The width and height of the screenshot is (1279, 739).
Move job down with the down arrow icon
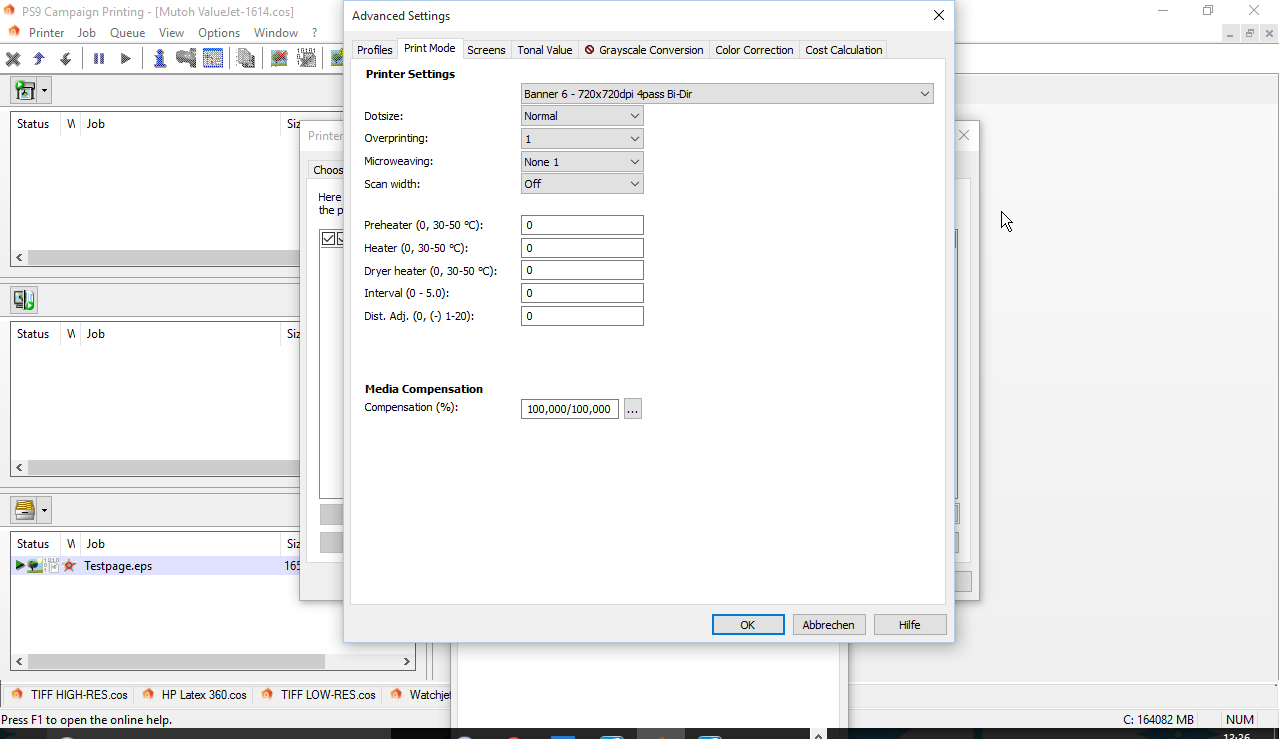pos(65,59)
